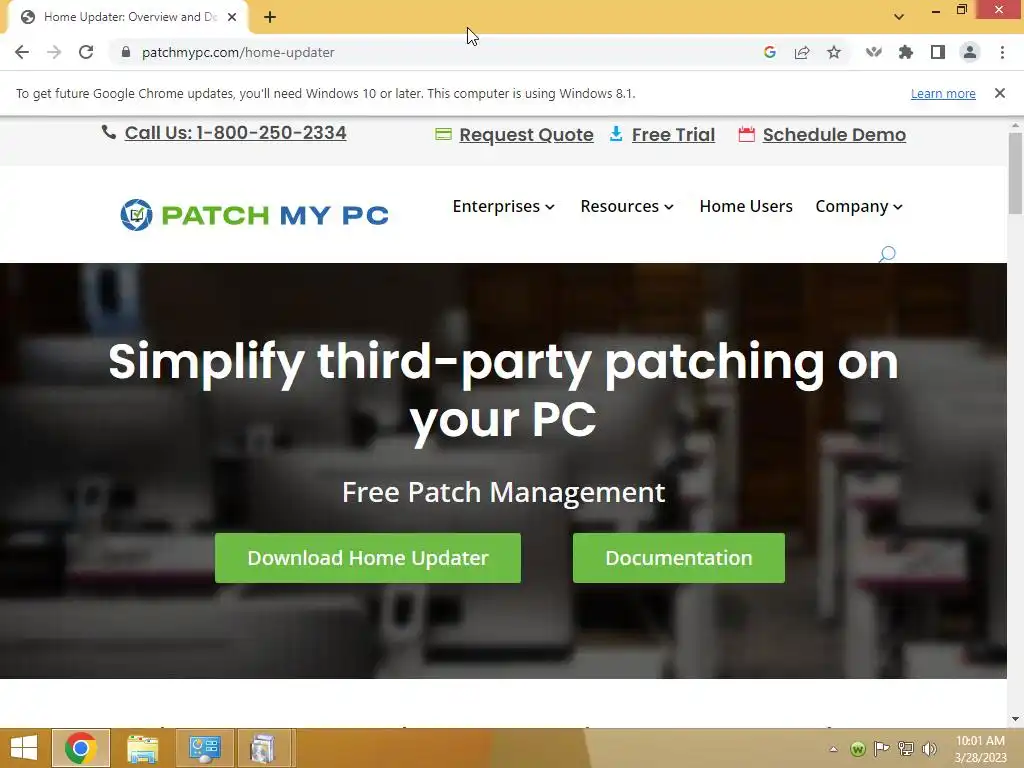Click the network tray icon
The image size is (1024, 768).
(x=906, y=749)
